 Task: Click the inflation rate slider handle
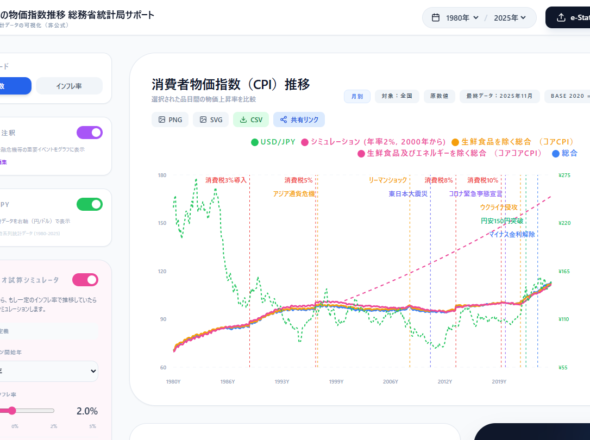[12, 411]
